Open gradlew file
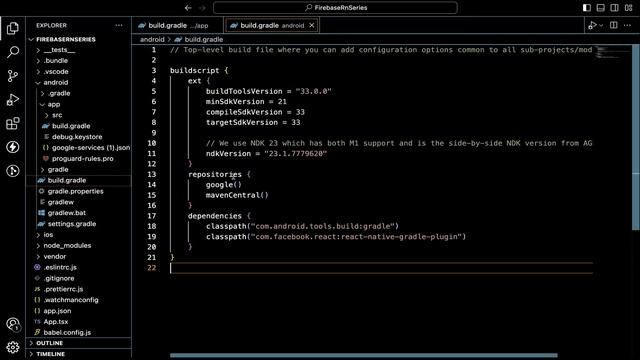 point(78,202)
